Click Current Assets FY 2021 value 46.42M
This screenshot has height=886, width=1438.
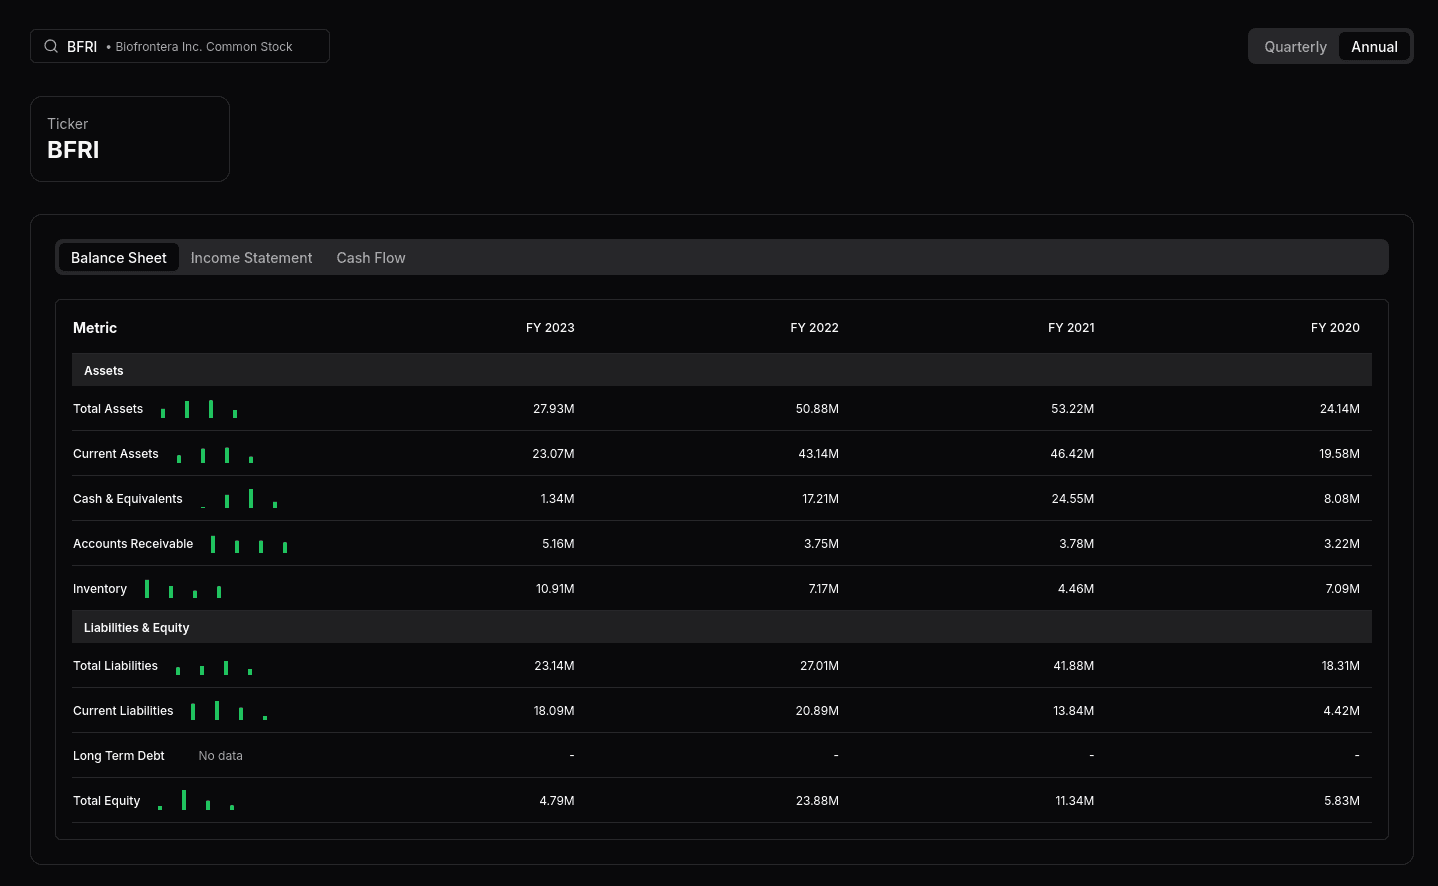(x=1072, y=454)
